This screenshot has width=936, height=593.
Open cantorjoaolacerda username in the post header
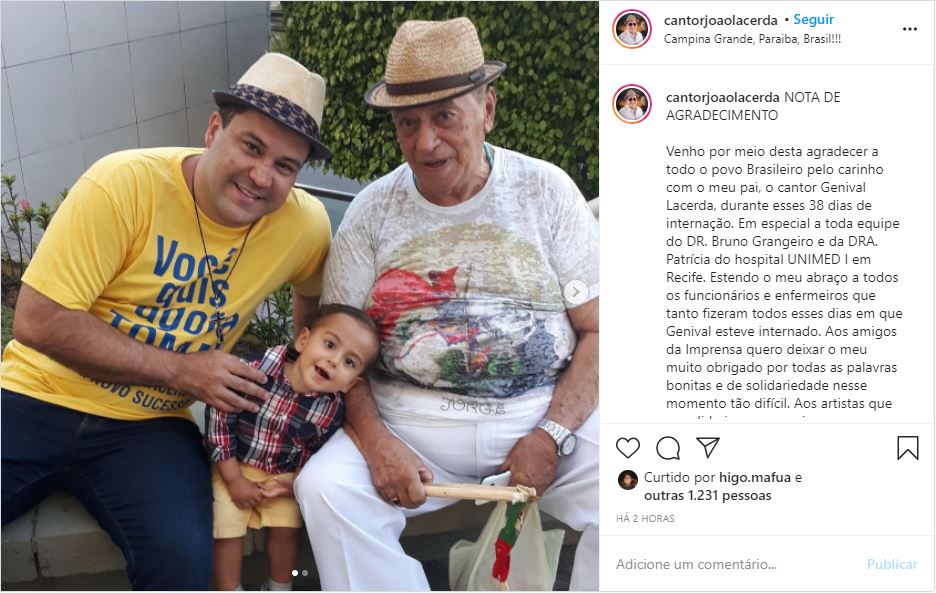point(721,20)
